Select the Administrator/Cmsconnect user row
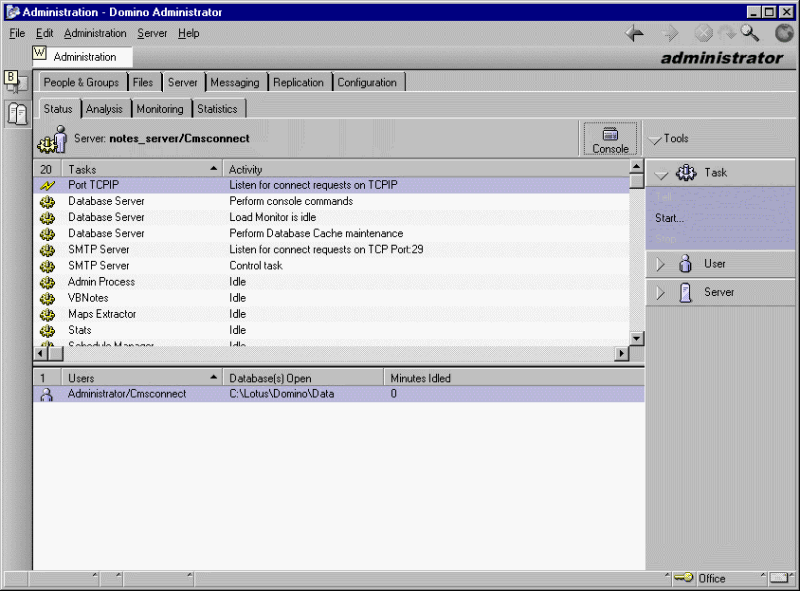800x591 pixels. 339,394
